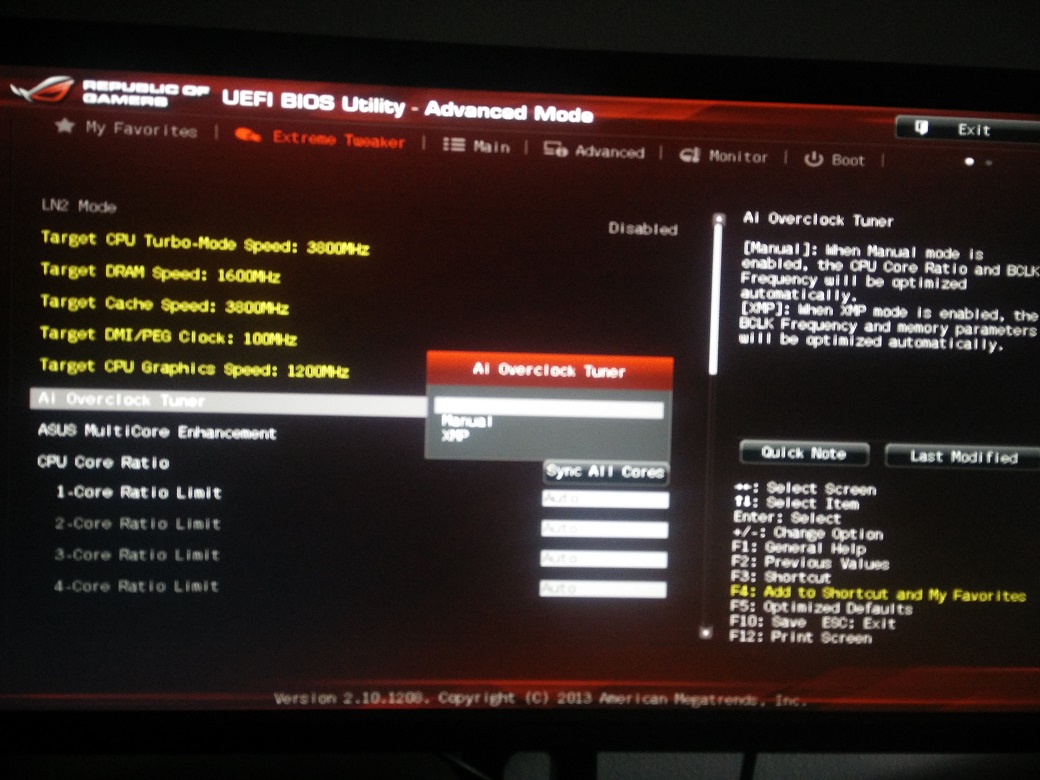Image resolution: width=1040 pixels, height=780 pixels.
Task: Click the scrollbar down arrow
Action: tap(706, 633)
